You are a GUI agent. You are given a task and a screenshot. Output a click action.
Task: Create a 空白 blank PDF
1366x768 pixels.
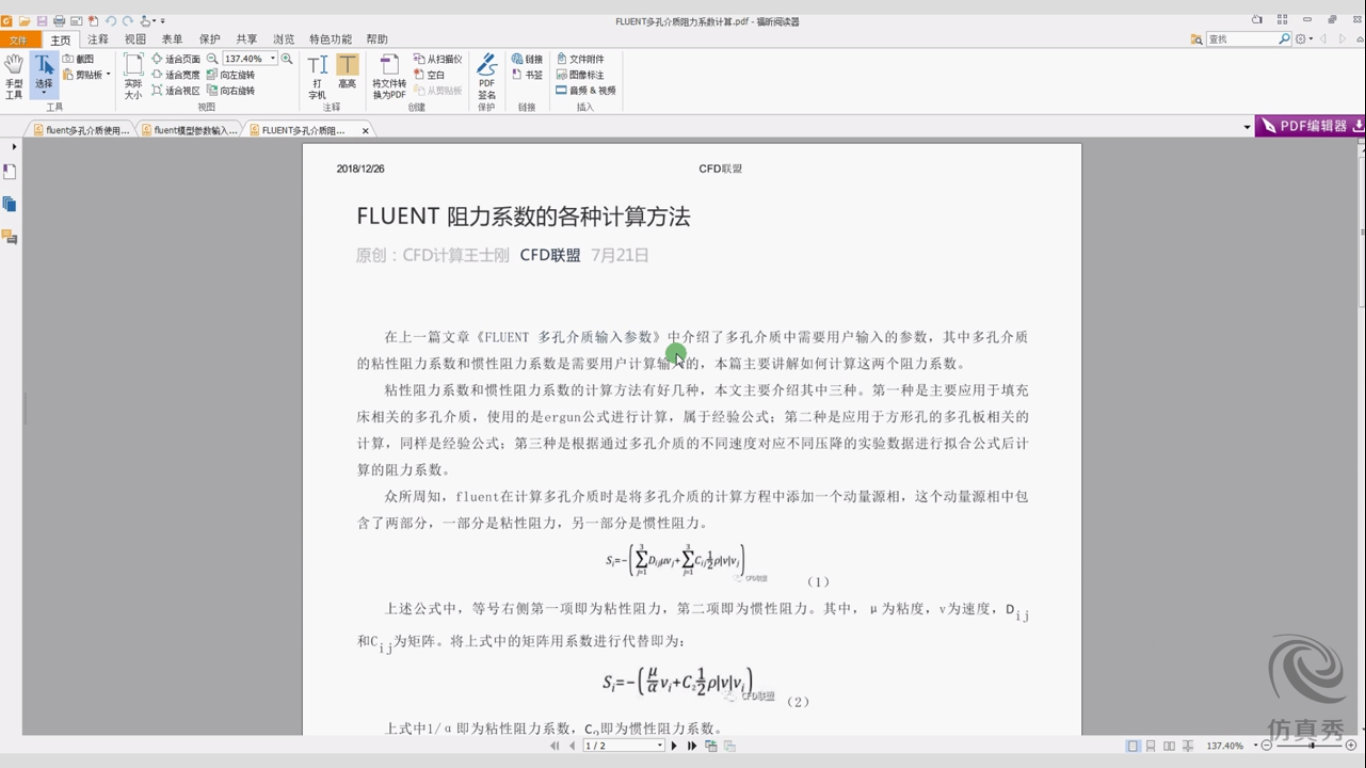[x=430, y=75]
